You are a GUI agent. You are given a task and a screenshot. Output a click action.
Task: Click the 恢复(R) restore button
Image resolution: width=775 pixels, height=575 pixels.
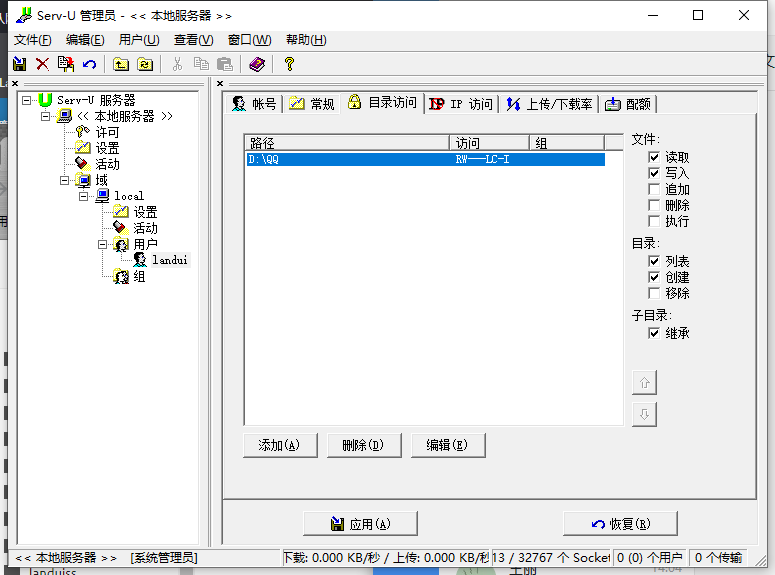[620, 524]
